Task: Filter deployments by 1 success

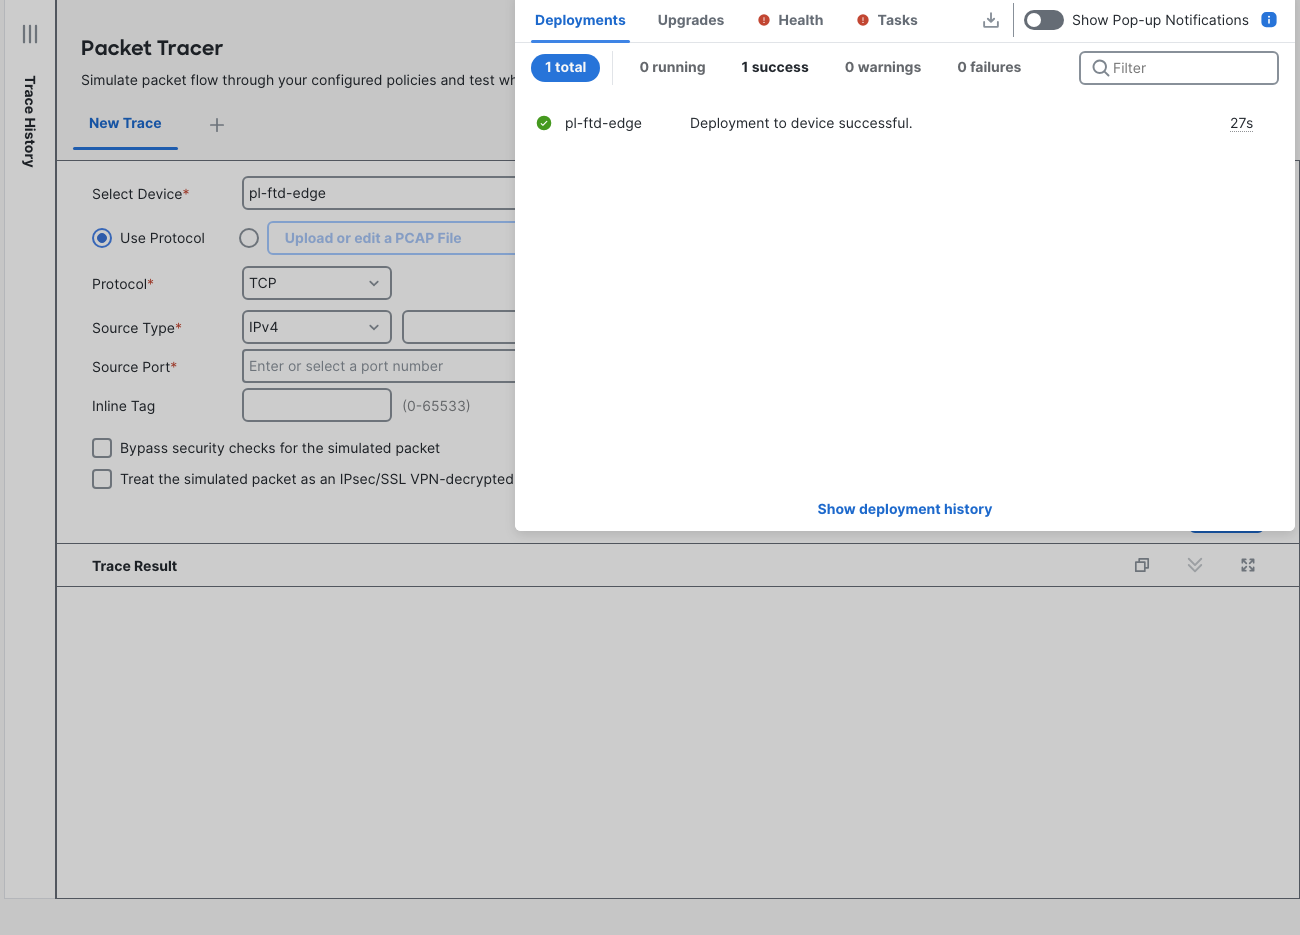Action: (775, 67)
